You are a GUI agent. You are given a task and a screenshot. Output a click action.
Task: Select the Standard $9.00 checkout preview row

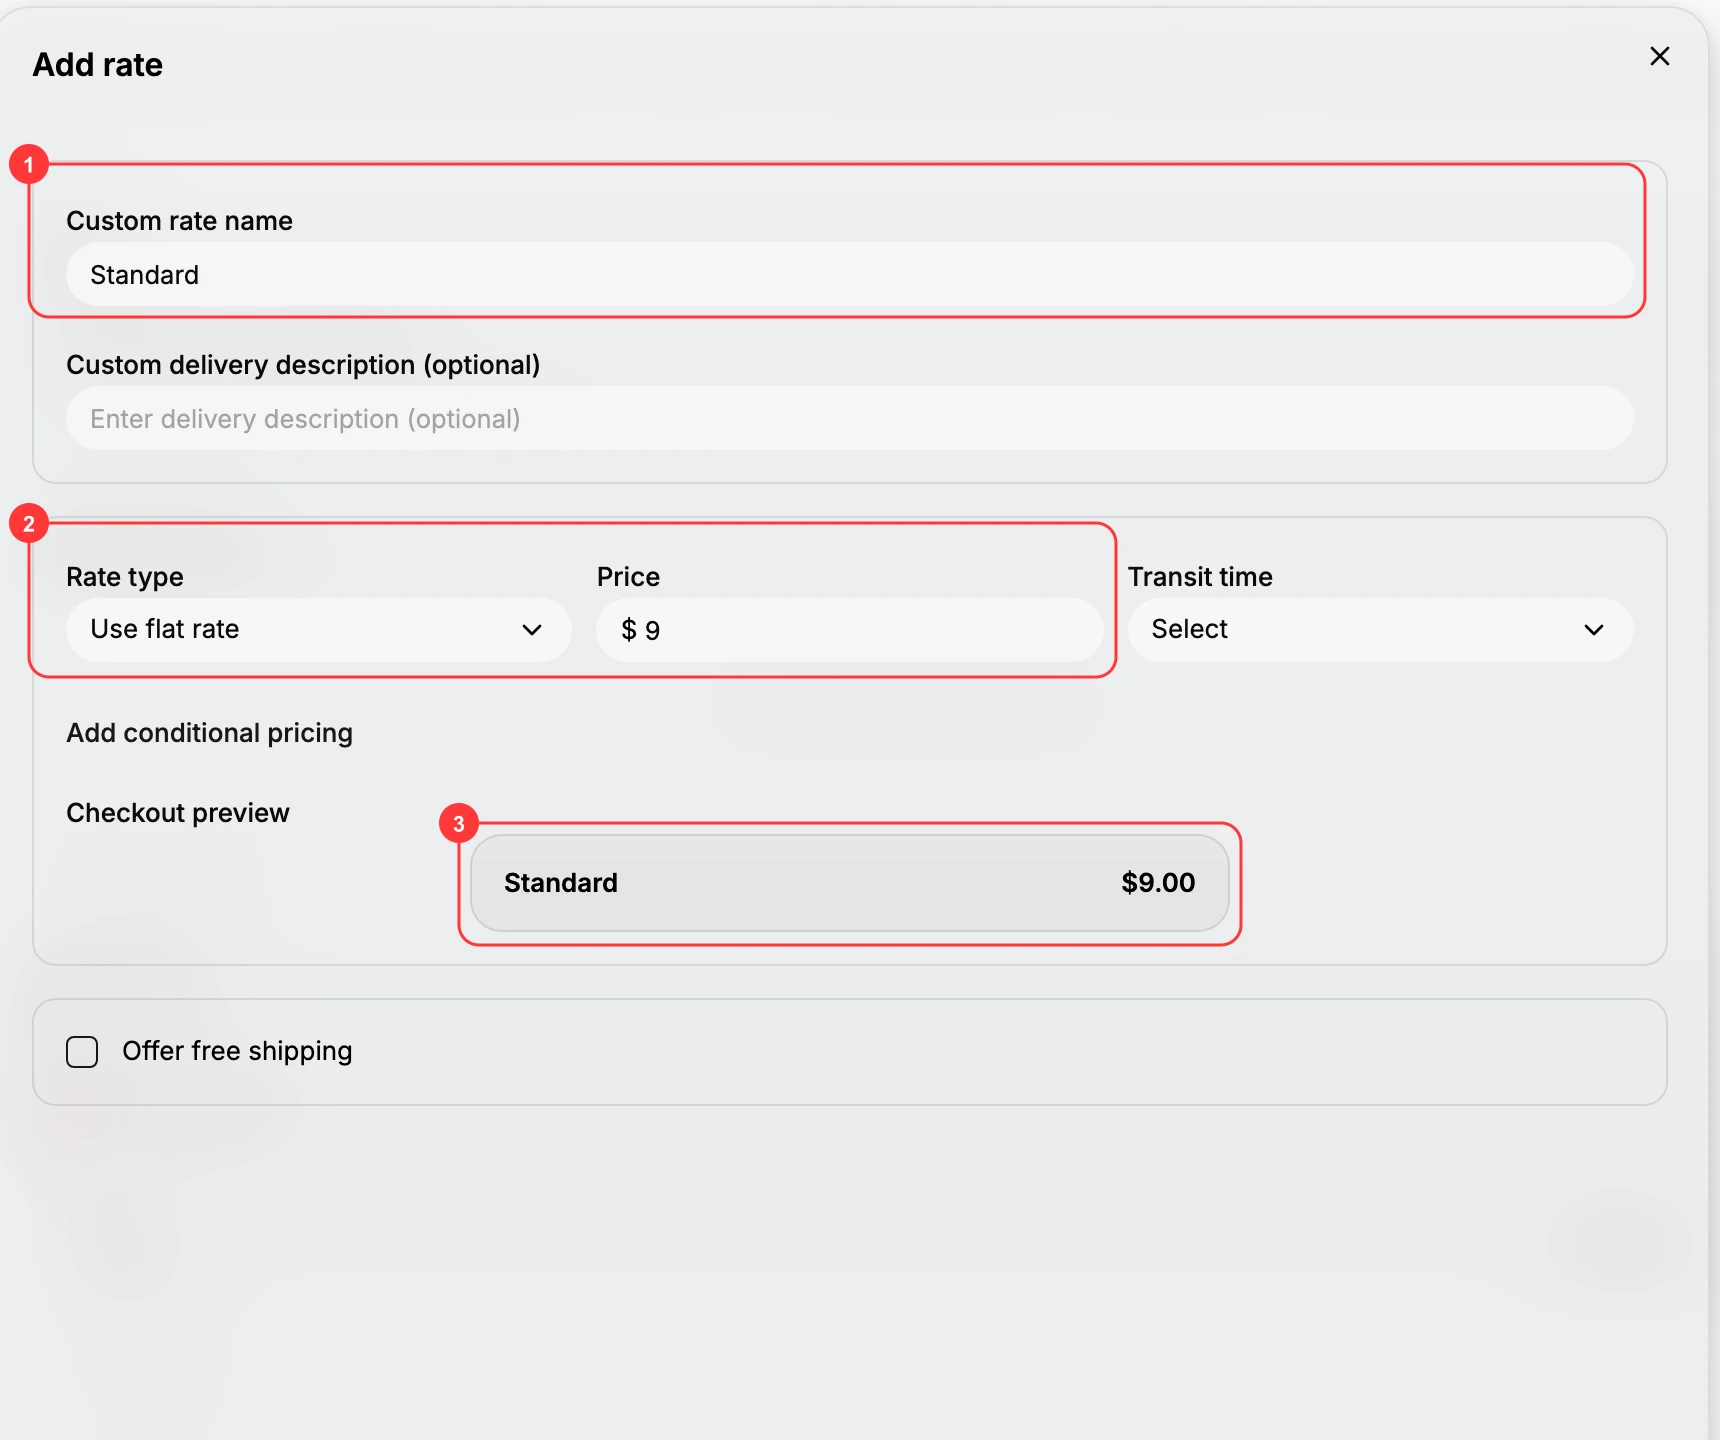[x=849, y=883]
